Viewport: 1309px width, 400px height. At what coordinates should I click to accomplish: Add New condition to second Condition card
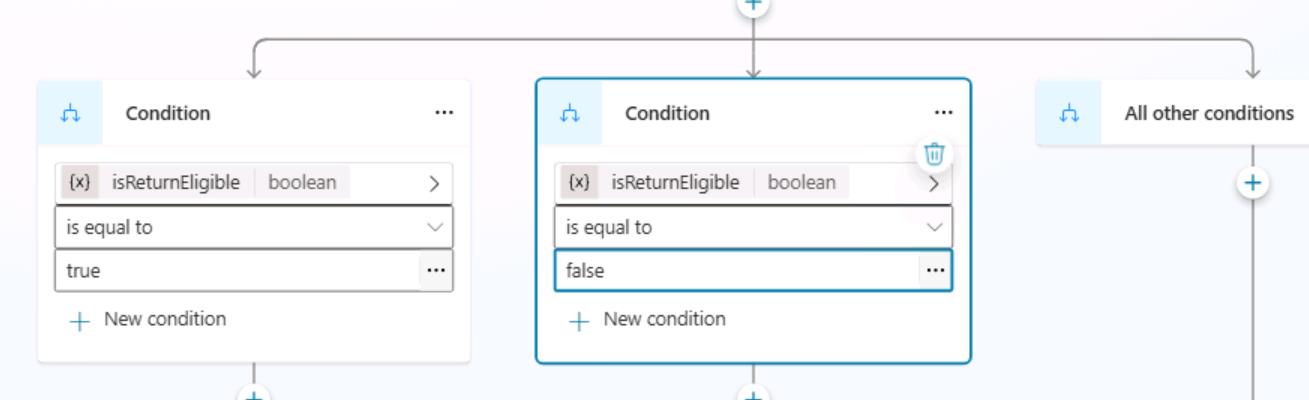648,320
